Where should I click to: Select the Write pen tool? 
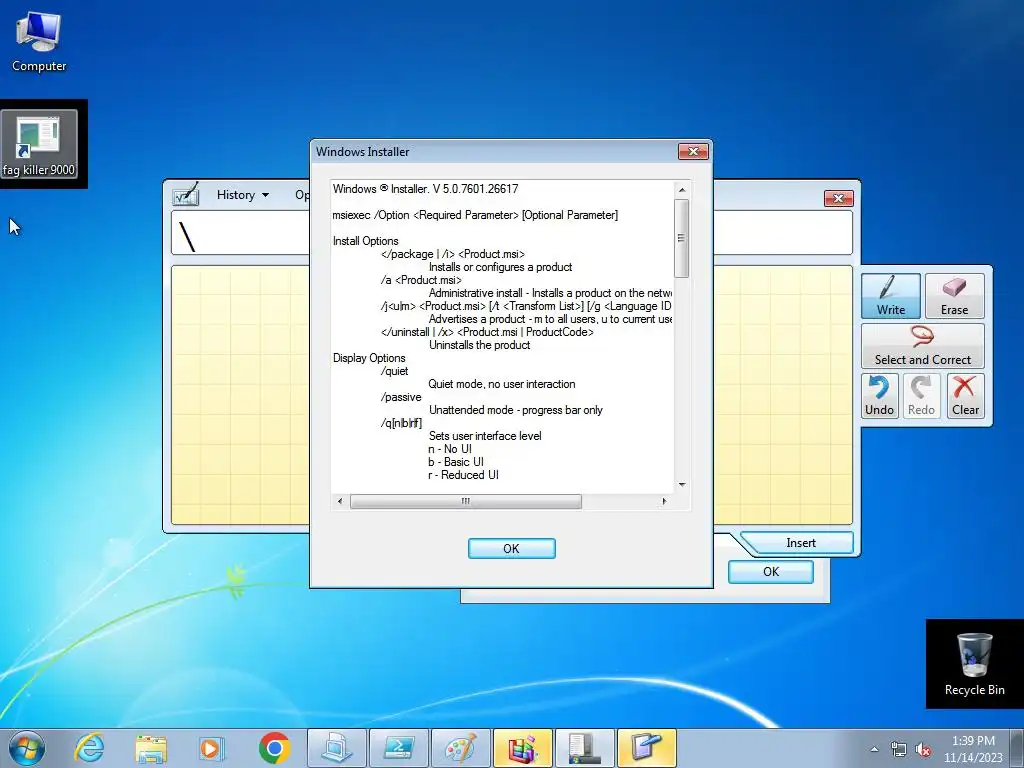[891, 295]
